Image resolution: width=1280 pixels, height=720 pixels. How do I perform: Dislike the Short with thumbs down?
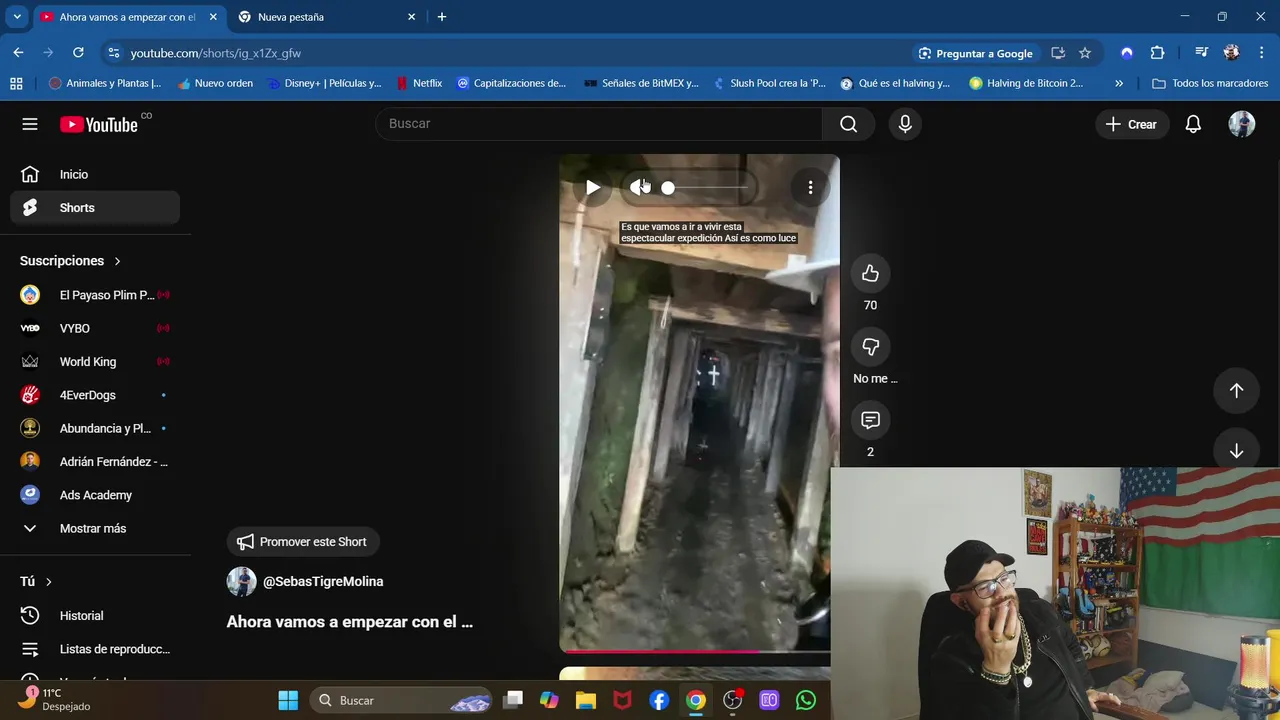(x=870, y=346)
